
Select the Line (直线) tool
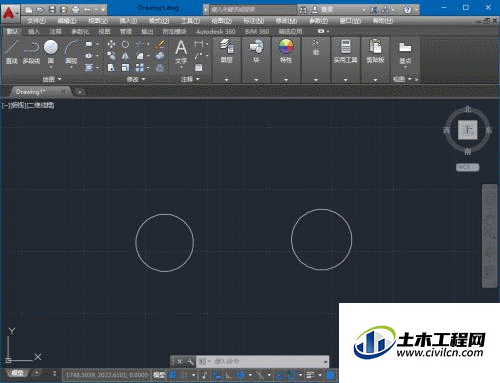(12, 52)
